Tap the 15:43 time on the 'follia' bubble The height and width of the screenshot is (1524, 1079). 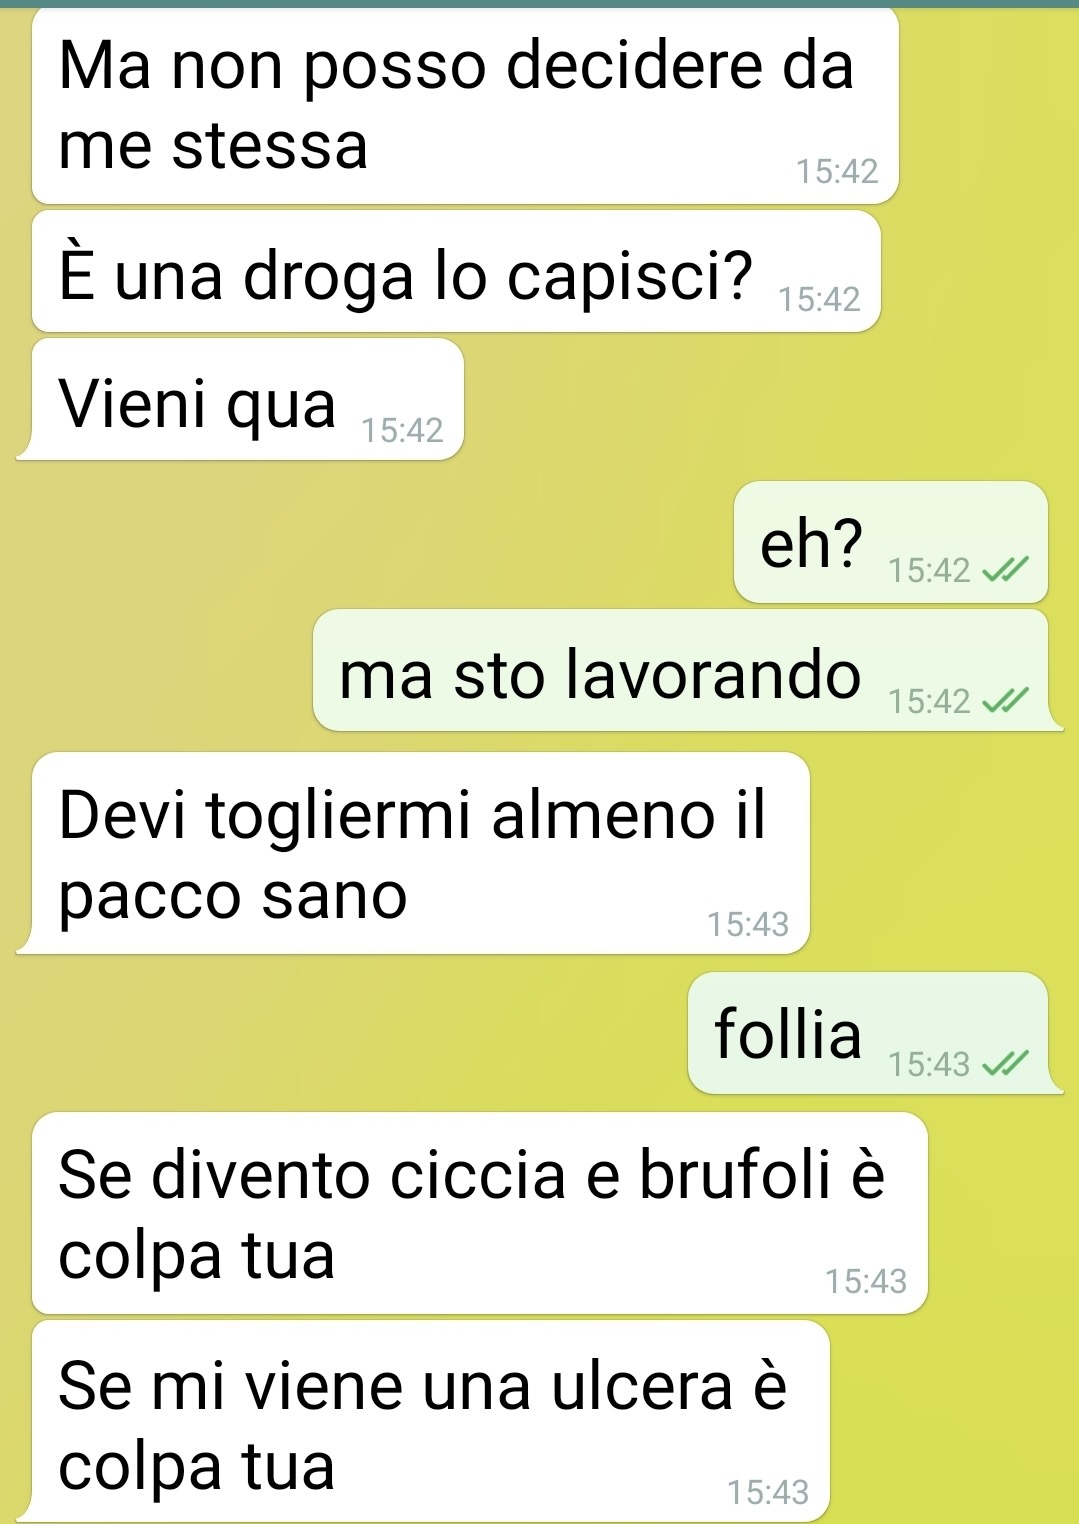[x=929, y=1064]
